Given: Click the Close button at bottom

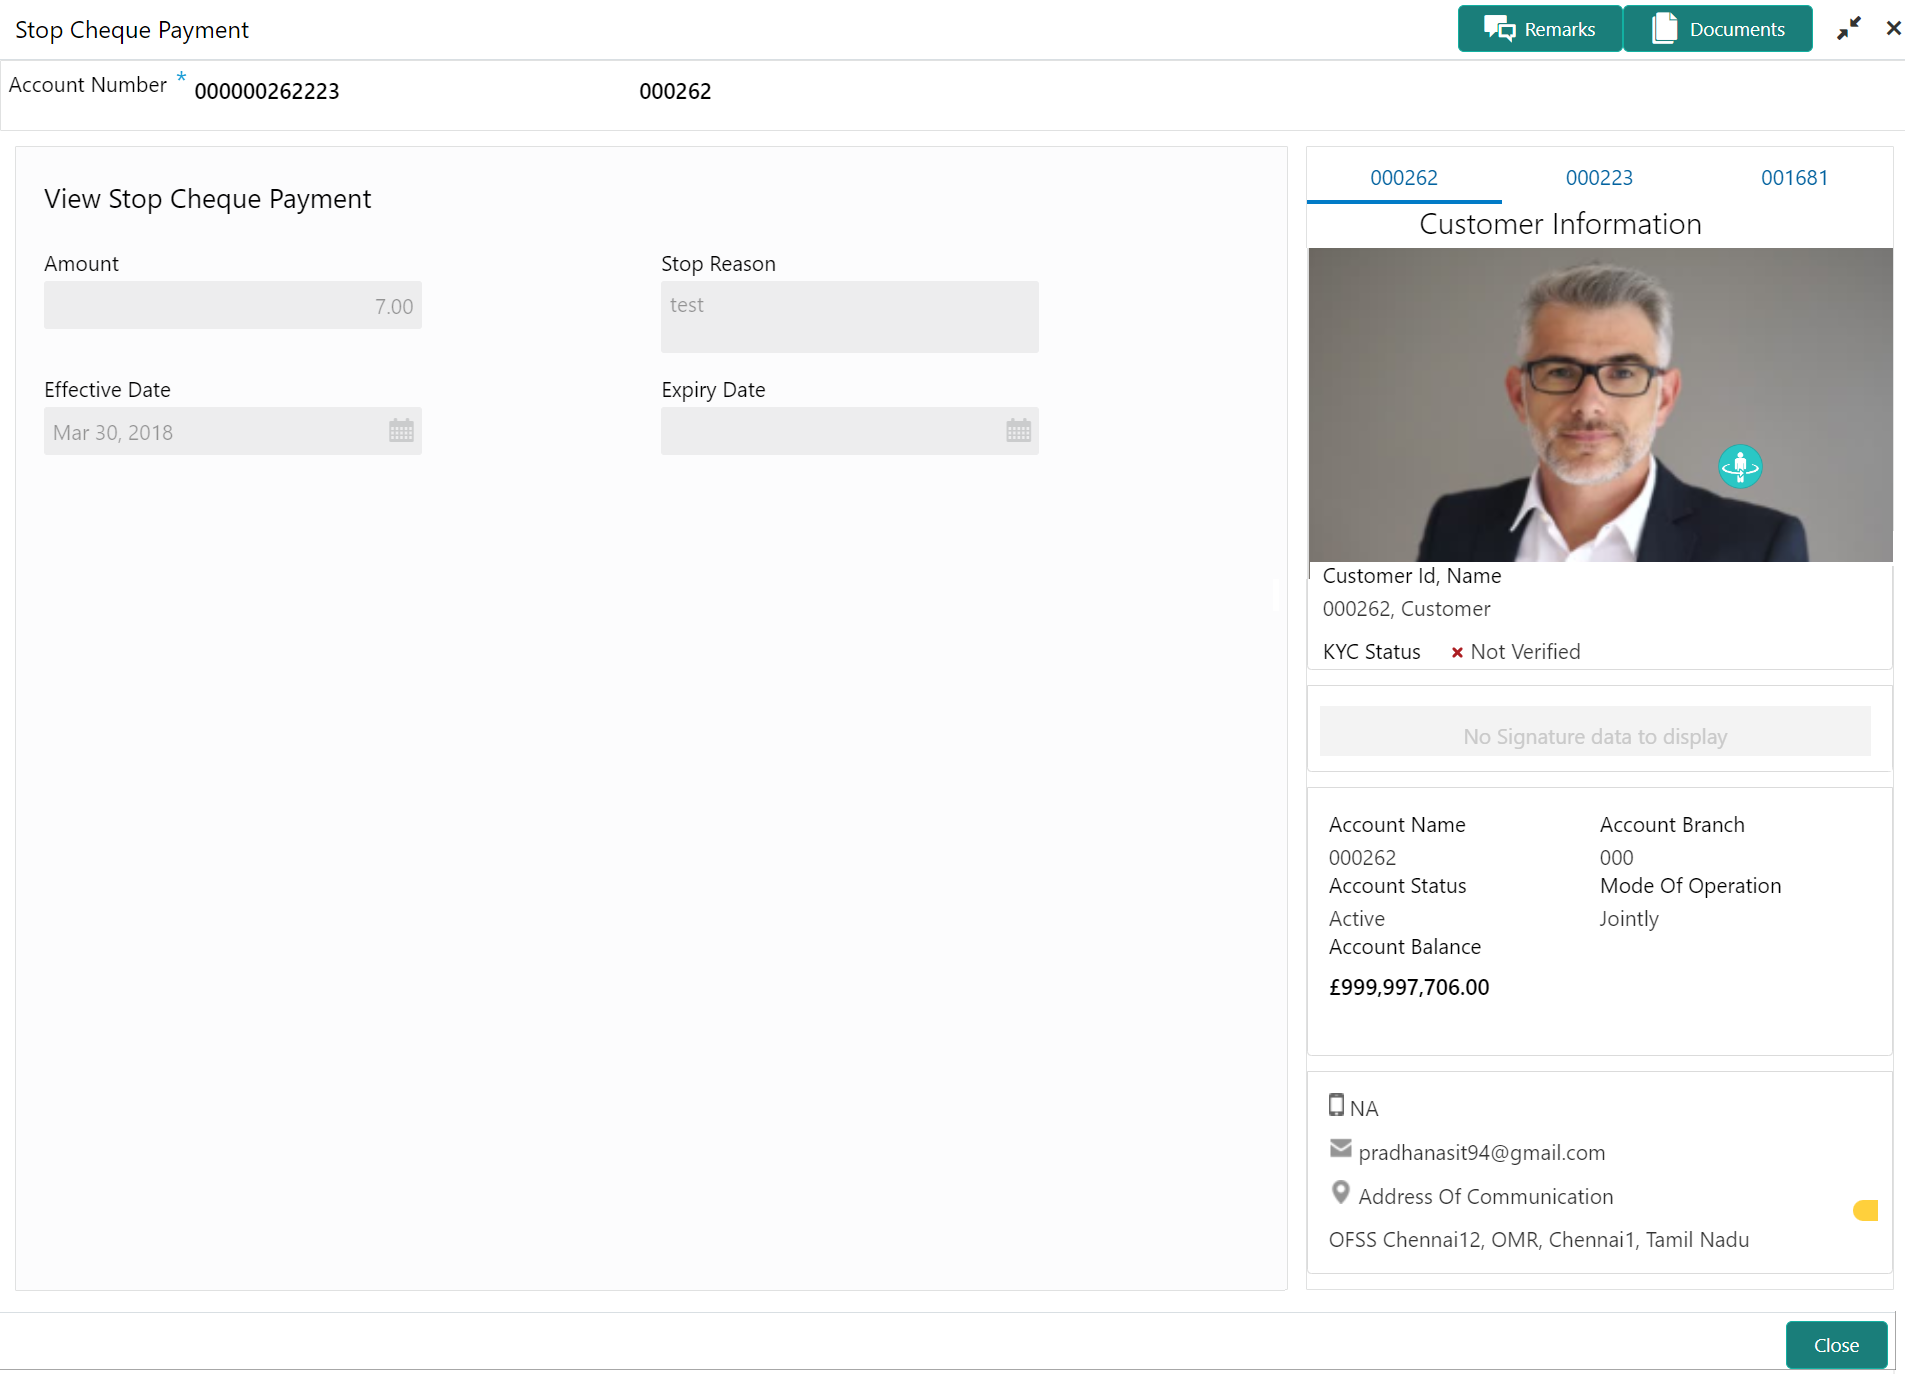Looking at the screenshot, I should (x=1836, y=1345).
